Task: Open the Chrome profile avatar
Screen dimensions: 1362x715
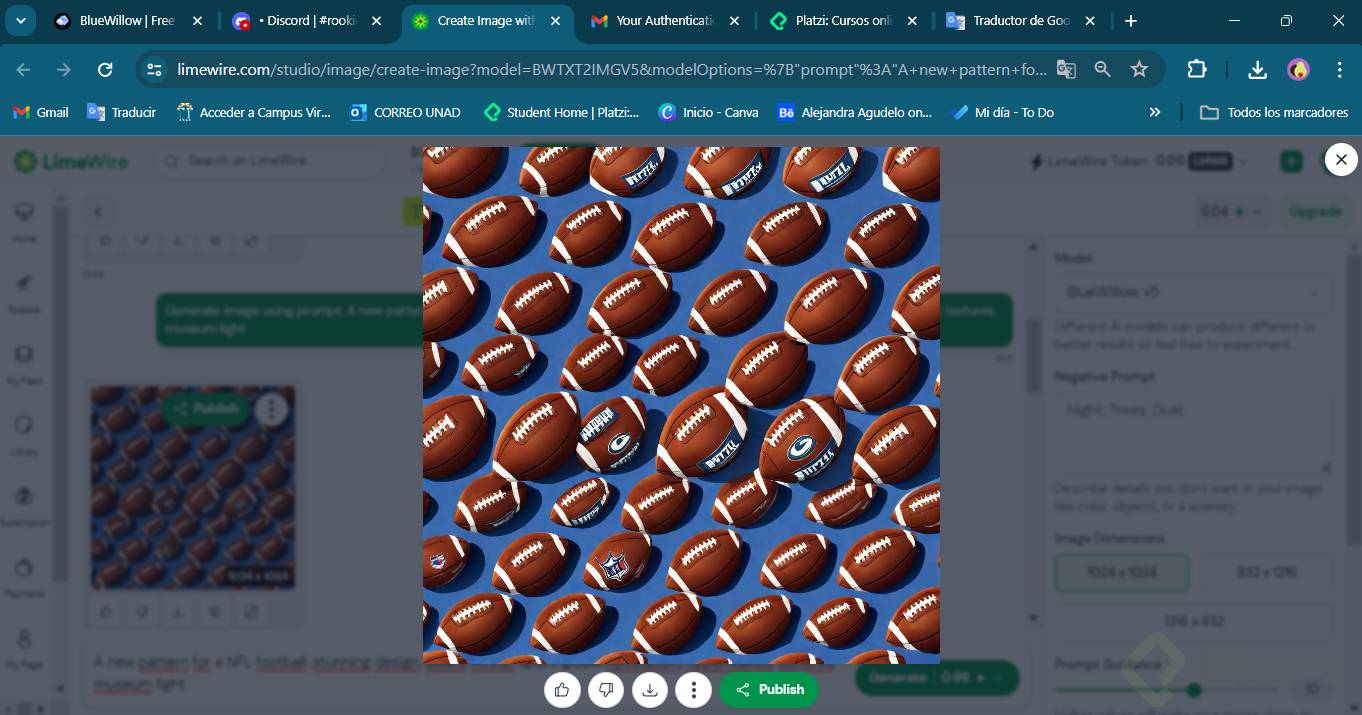Action: pyautogui.click(x=1298, y=69)
